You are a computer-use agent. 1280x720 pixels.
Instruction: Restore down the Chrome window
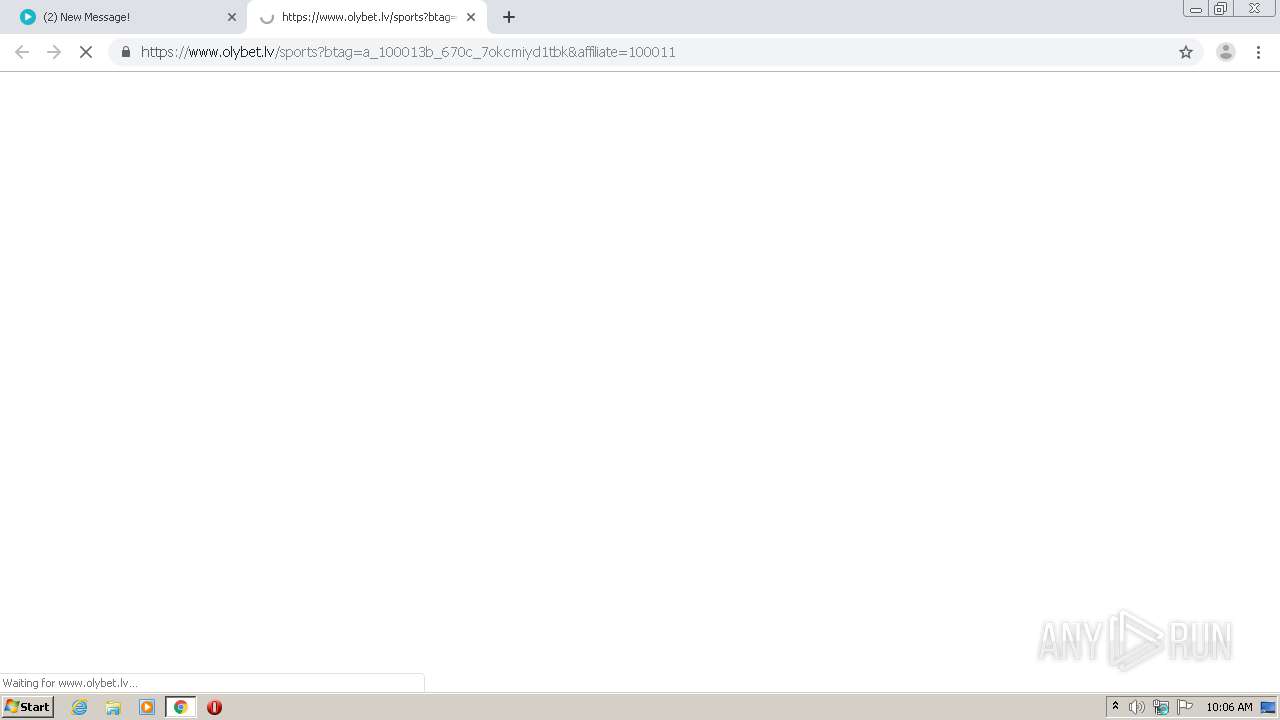coord(1221,9)
